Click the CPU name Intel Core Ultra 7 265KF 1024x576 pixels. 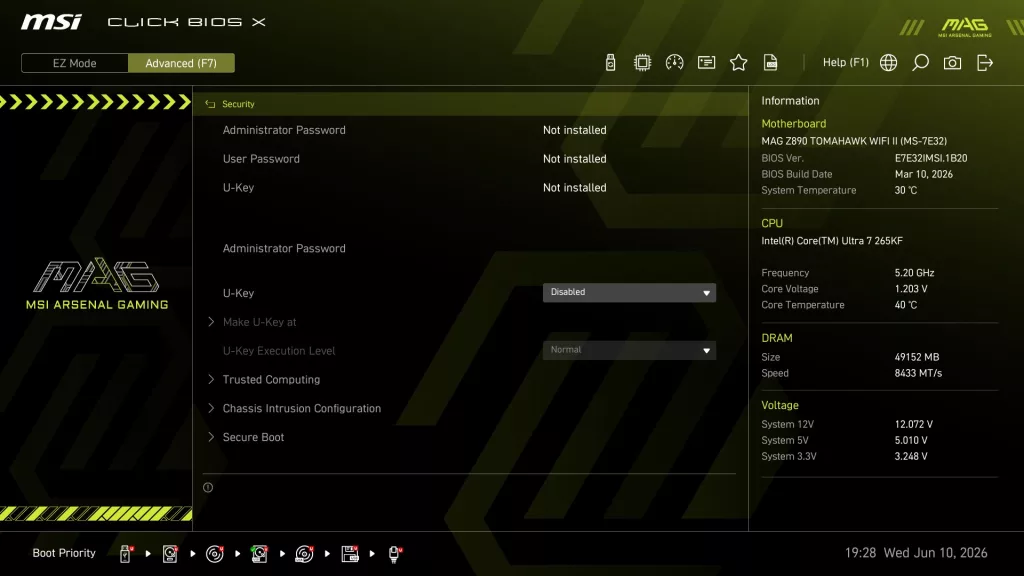832,241
